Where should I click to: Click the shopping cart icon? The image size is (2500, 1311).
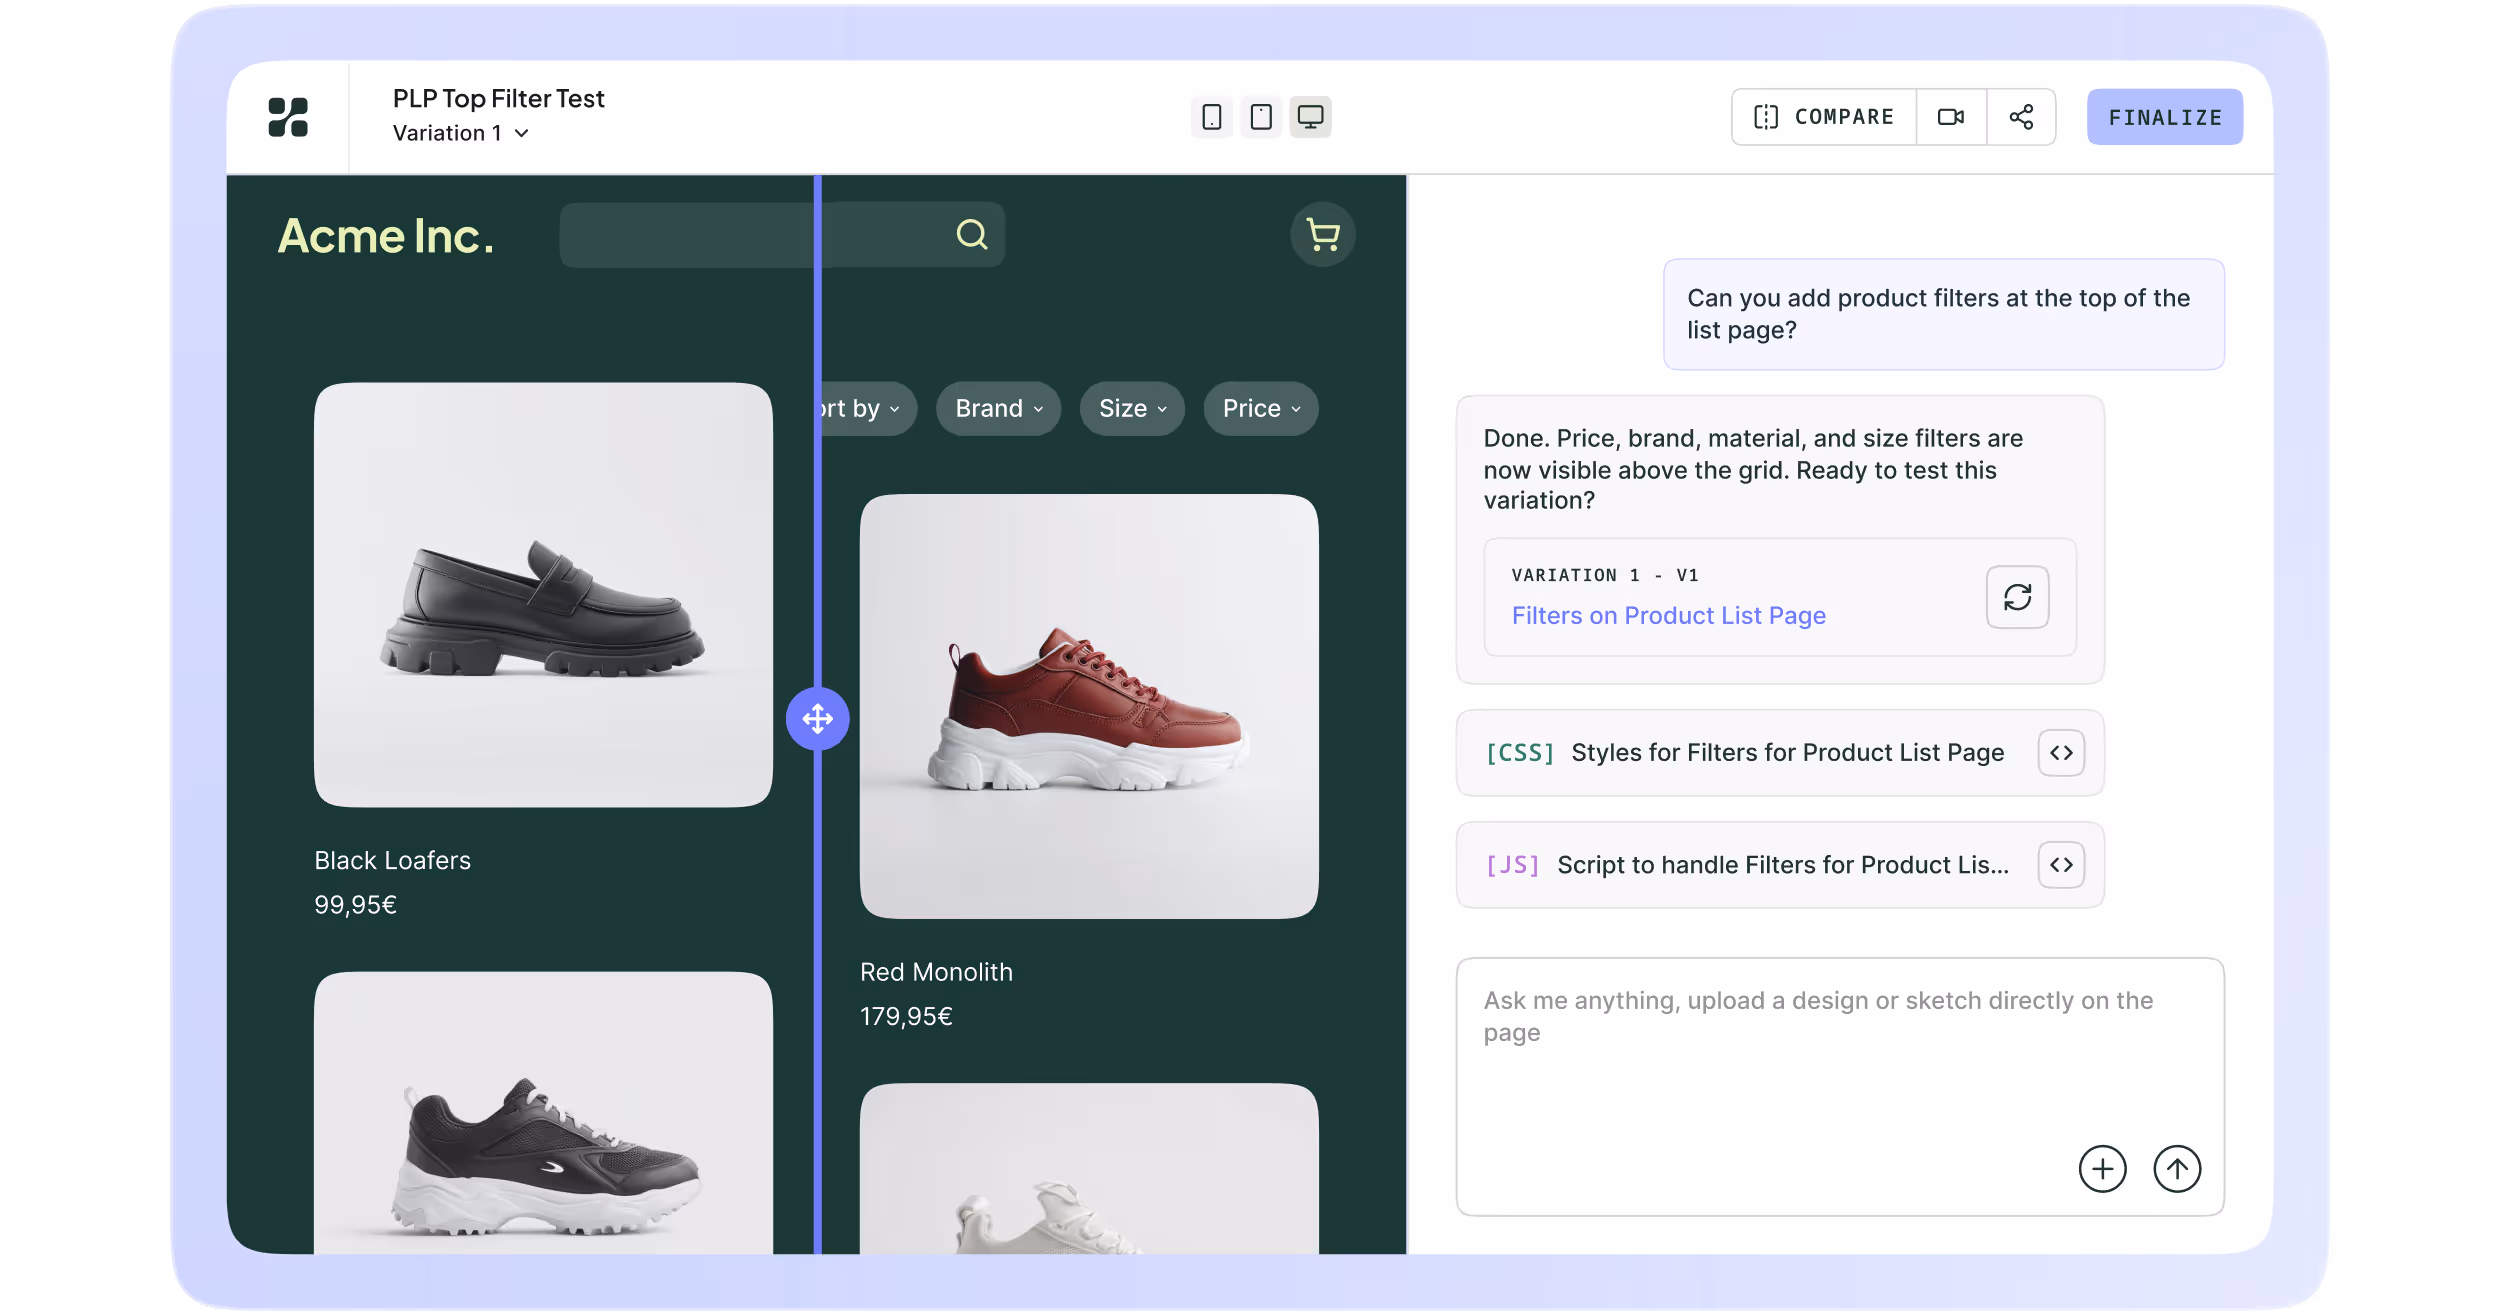pyautogui.click(x=1323, y=235)
